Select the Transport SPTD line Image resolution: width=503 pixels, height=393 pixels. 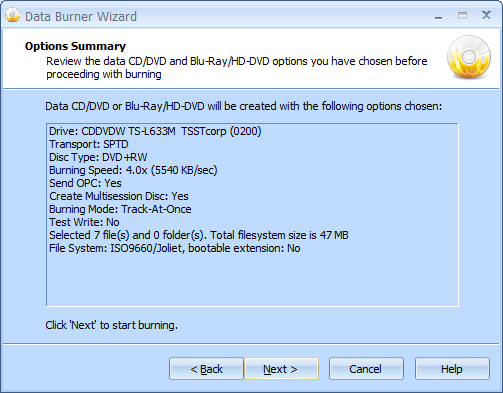tap(89, 144)
